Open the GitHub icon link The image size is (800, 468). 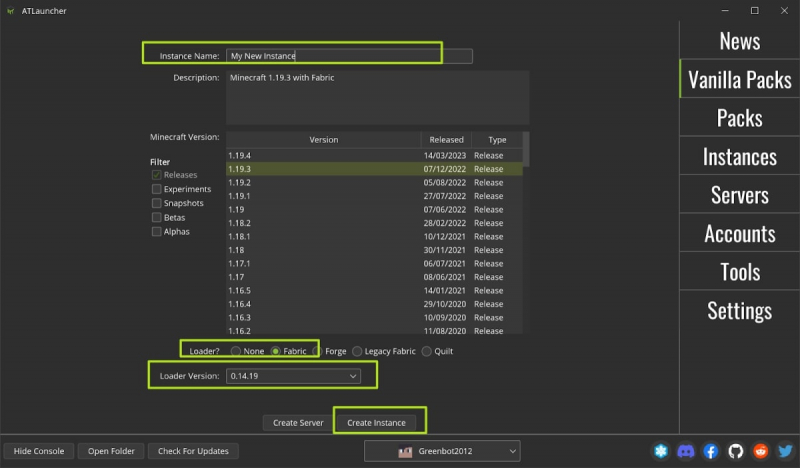coord(736,452)
